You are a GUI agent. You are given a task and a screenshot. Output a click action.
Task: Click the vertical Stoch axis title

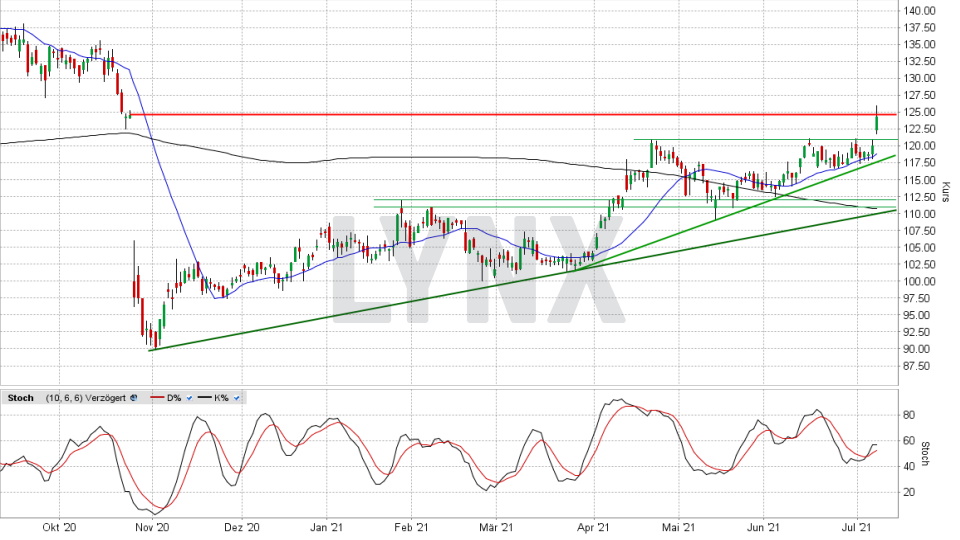[925, 454]
